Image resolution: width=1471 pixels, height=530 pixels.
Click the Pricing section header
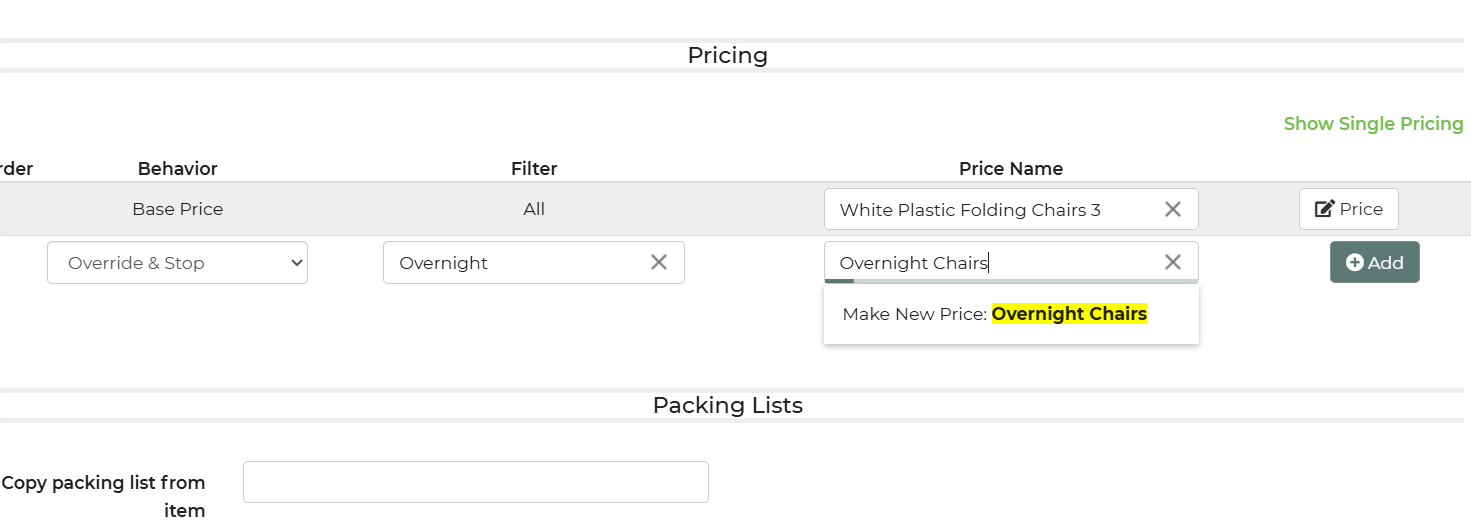(727, 55)
